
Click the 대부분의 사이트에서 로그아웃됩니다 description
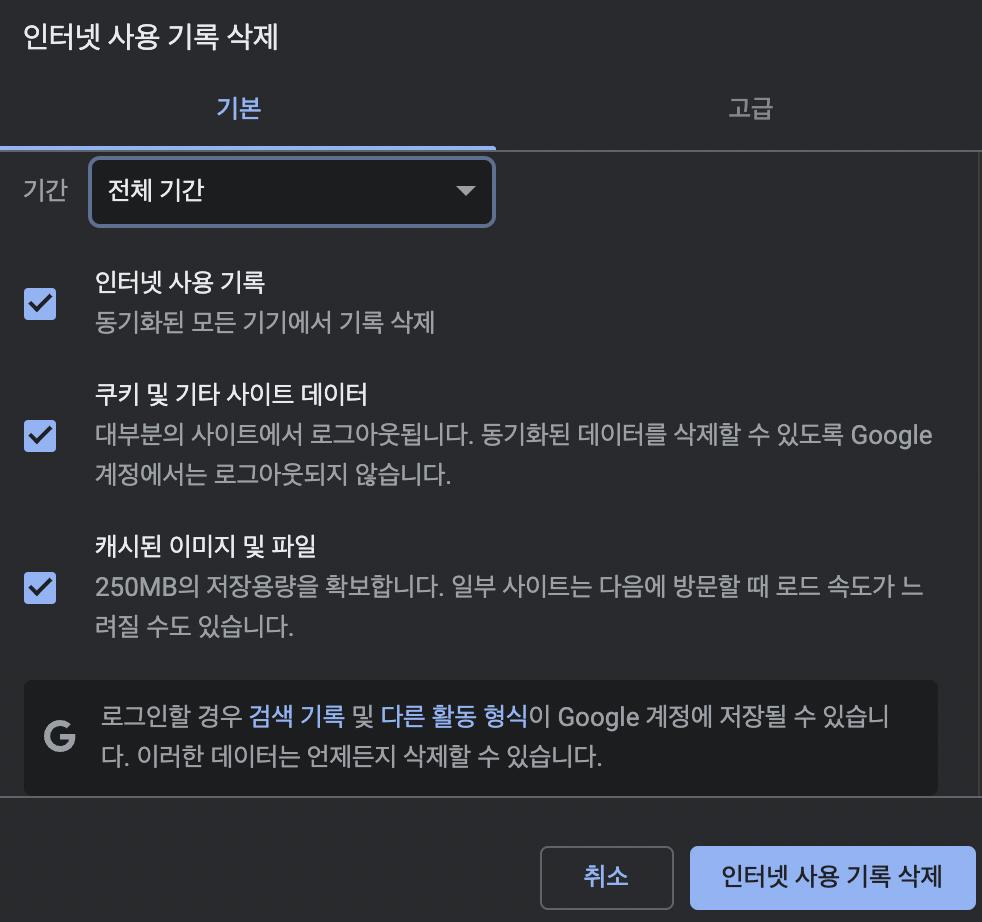coord(514,455)
